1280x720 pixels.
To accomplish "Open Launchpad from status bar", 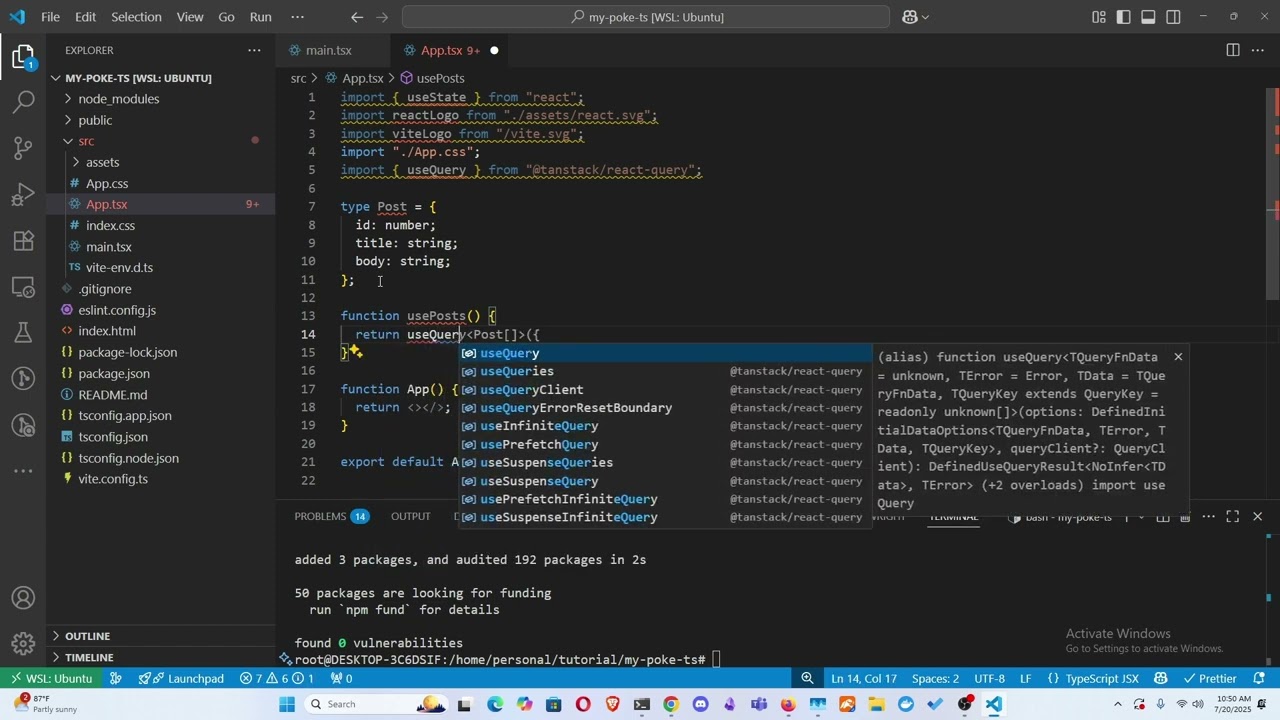I will 182,678.
